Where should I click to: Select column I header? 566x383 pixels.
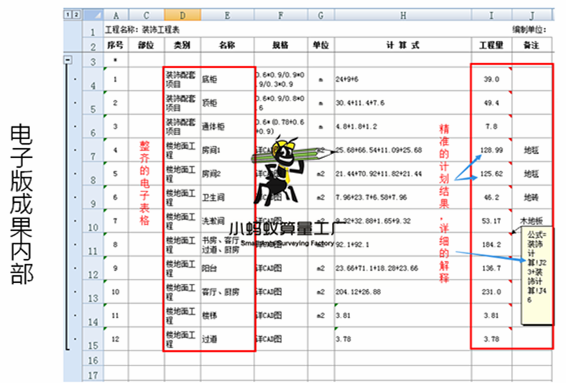pyautogui.click(x=491, y=15)
